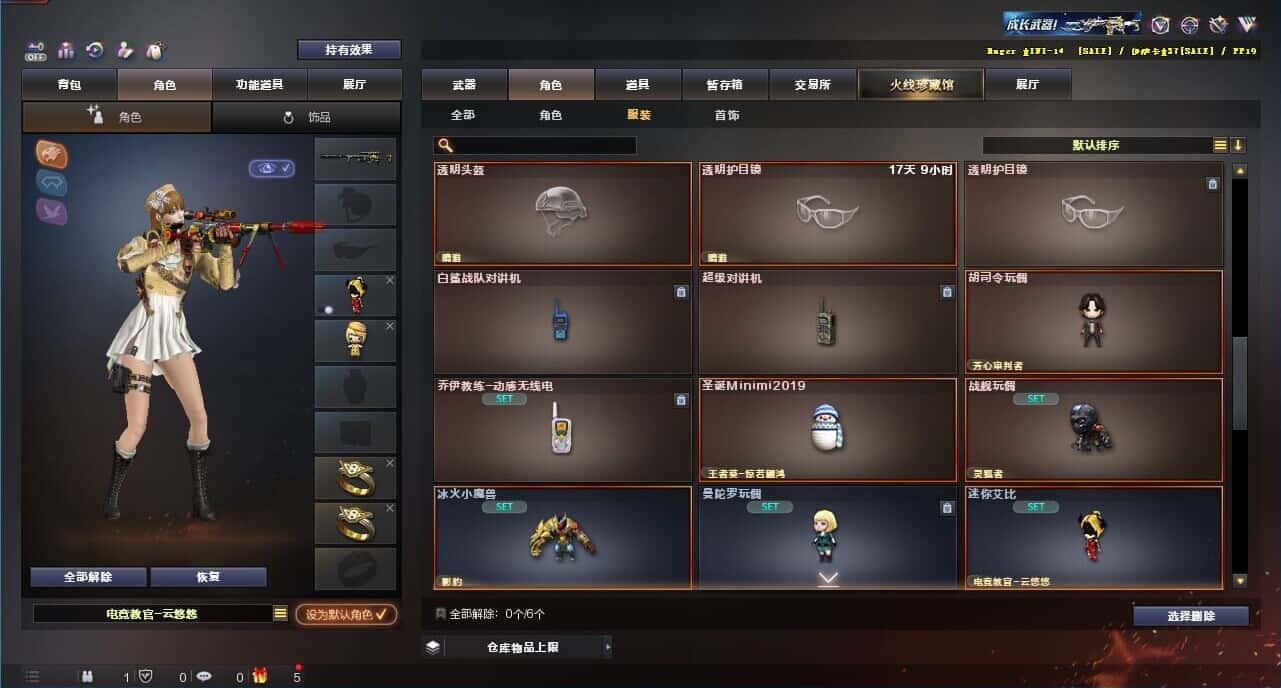
Task: Open the 首饰 sub-tab
Action: click(x=727, y=115)
